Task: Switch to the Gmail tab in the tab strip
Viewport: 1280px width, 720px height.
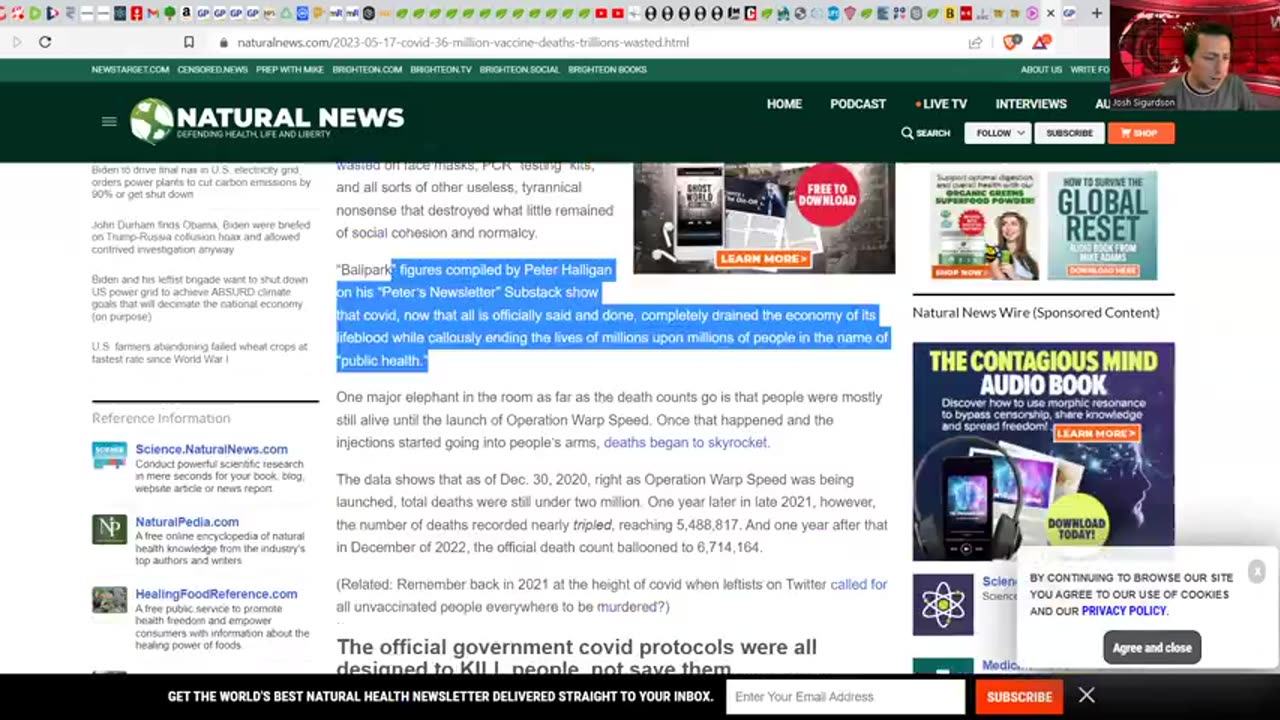Action: (x=153, y=13)
